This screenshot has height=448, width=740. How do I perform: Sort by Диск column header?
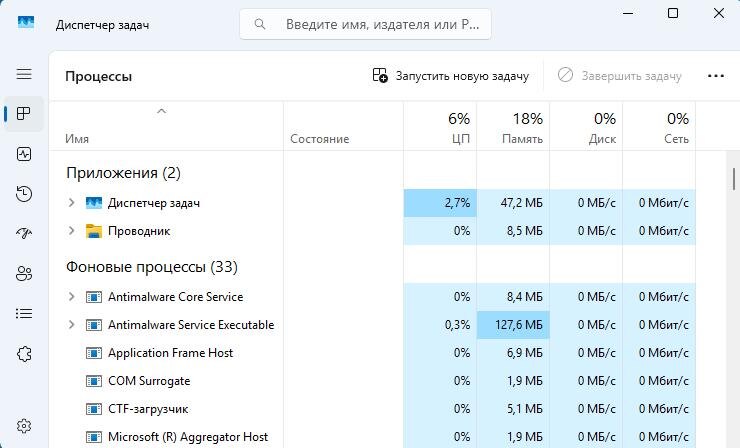586,127
